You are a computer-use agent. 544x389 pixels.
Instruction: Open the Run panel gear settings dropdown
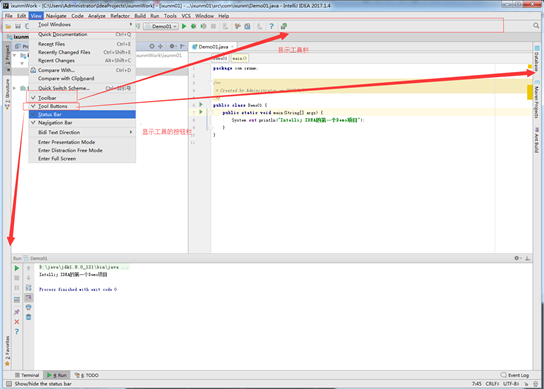[x=518, y=258]
